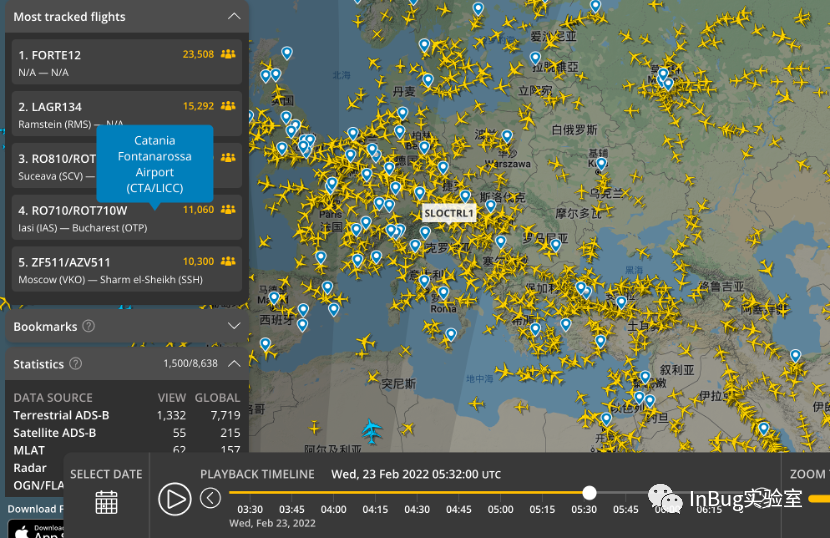830x538 pixels.
Task: Jump to 04:30 on playback timeline
Action: [x=417, y=509]
